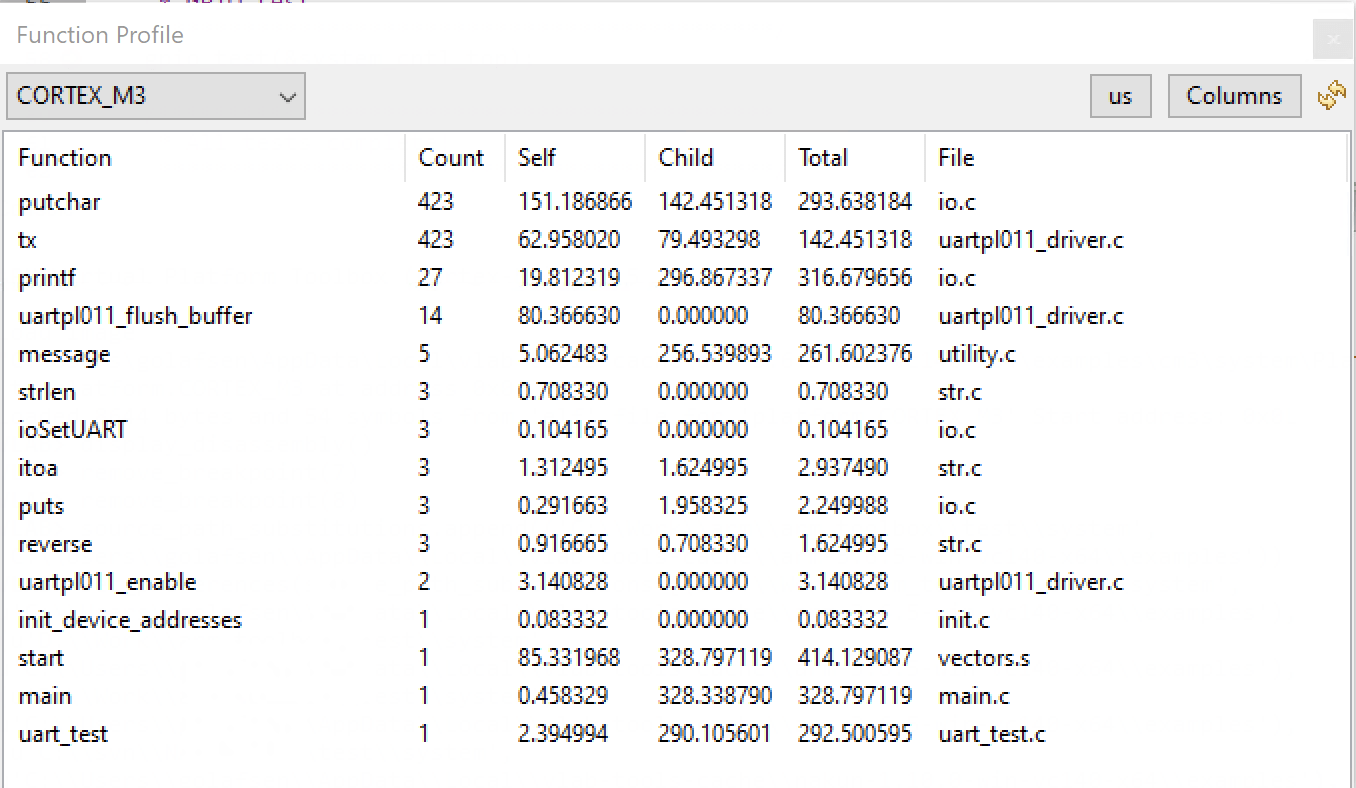Viewport: 1356px width, 788px height.
Task: Click Self value 151.186866
Action: tap(575, 202)
